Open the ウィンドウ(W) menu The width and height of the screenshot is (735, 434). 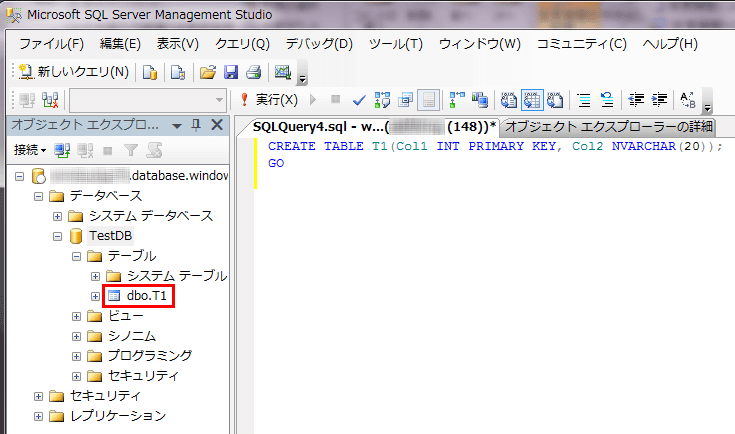pyautogui.click(x=480, y=44)
